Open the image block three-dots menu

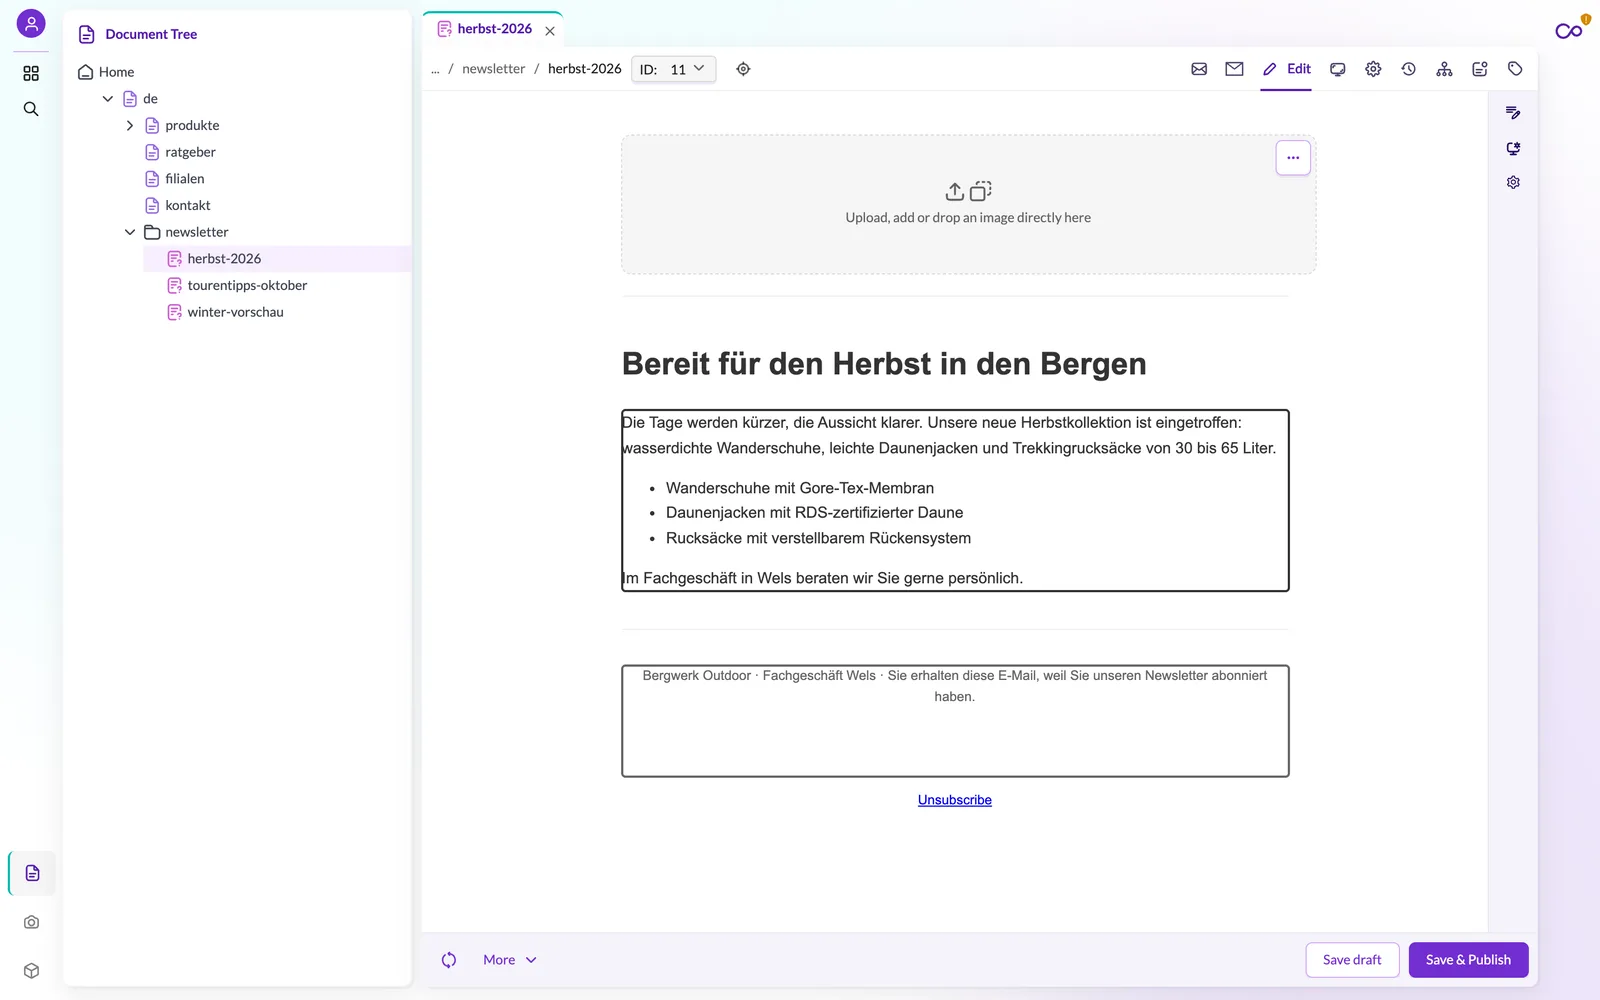point(1293,158)
